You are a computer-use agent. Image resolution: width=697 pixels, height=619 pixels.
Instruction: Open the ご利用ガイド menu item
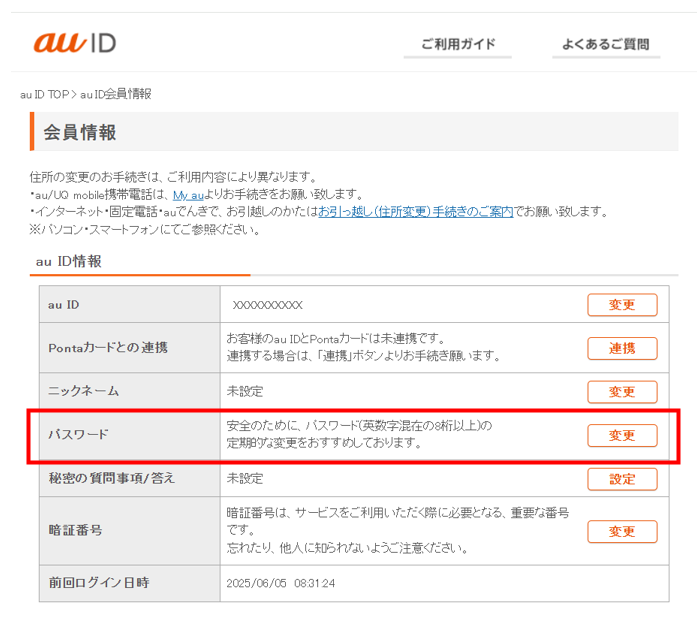[x=458, y=44]
